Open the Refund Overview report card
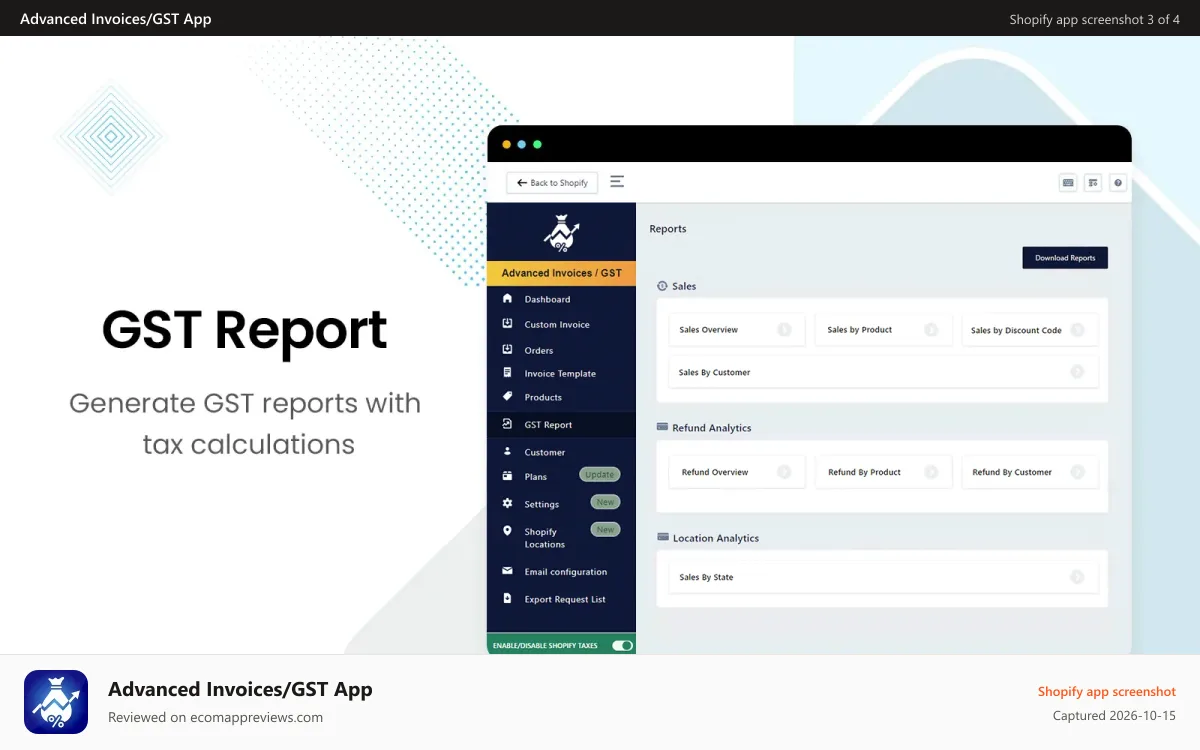Screen dimensions: 1200x750 [x=736, y=472]
